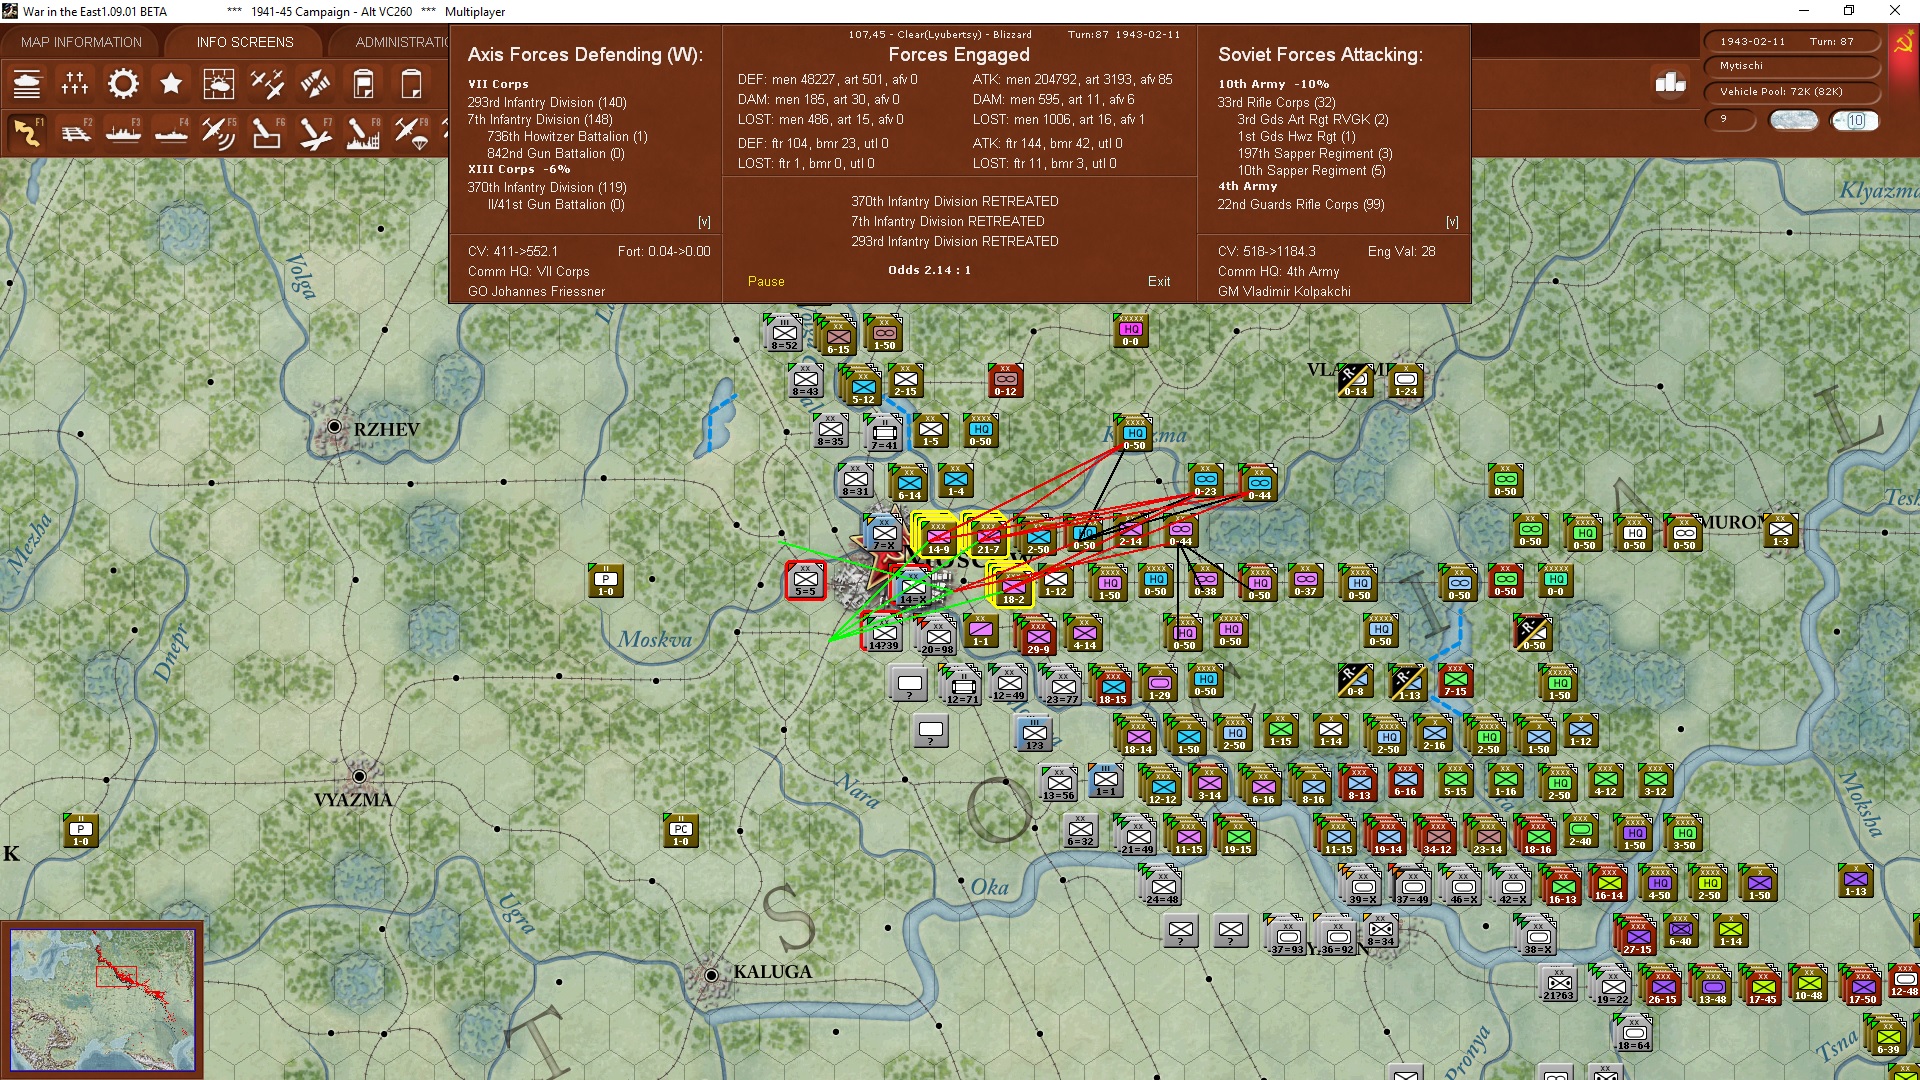Click the bar chart metrics icon
The width and height of the screenshot is (1920, 1080).
coord(1670,83)
